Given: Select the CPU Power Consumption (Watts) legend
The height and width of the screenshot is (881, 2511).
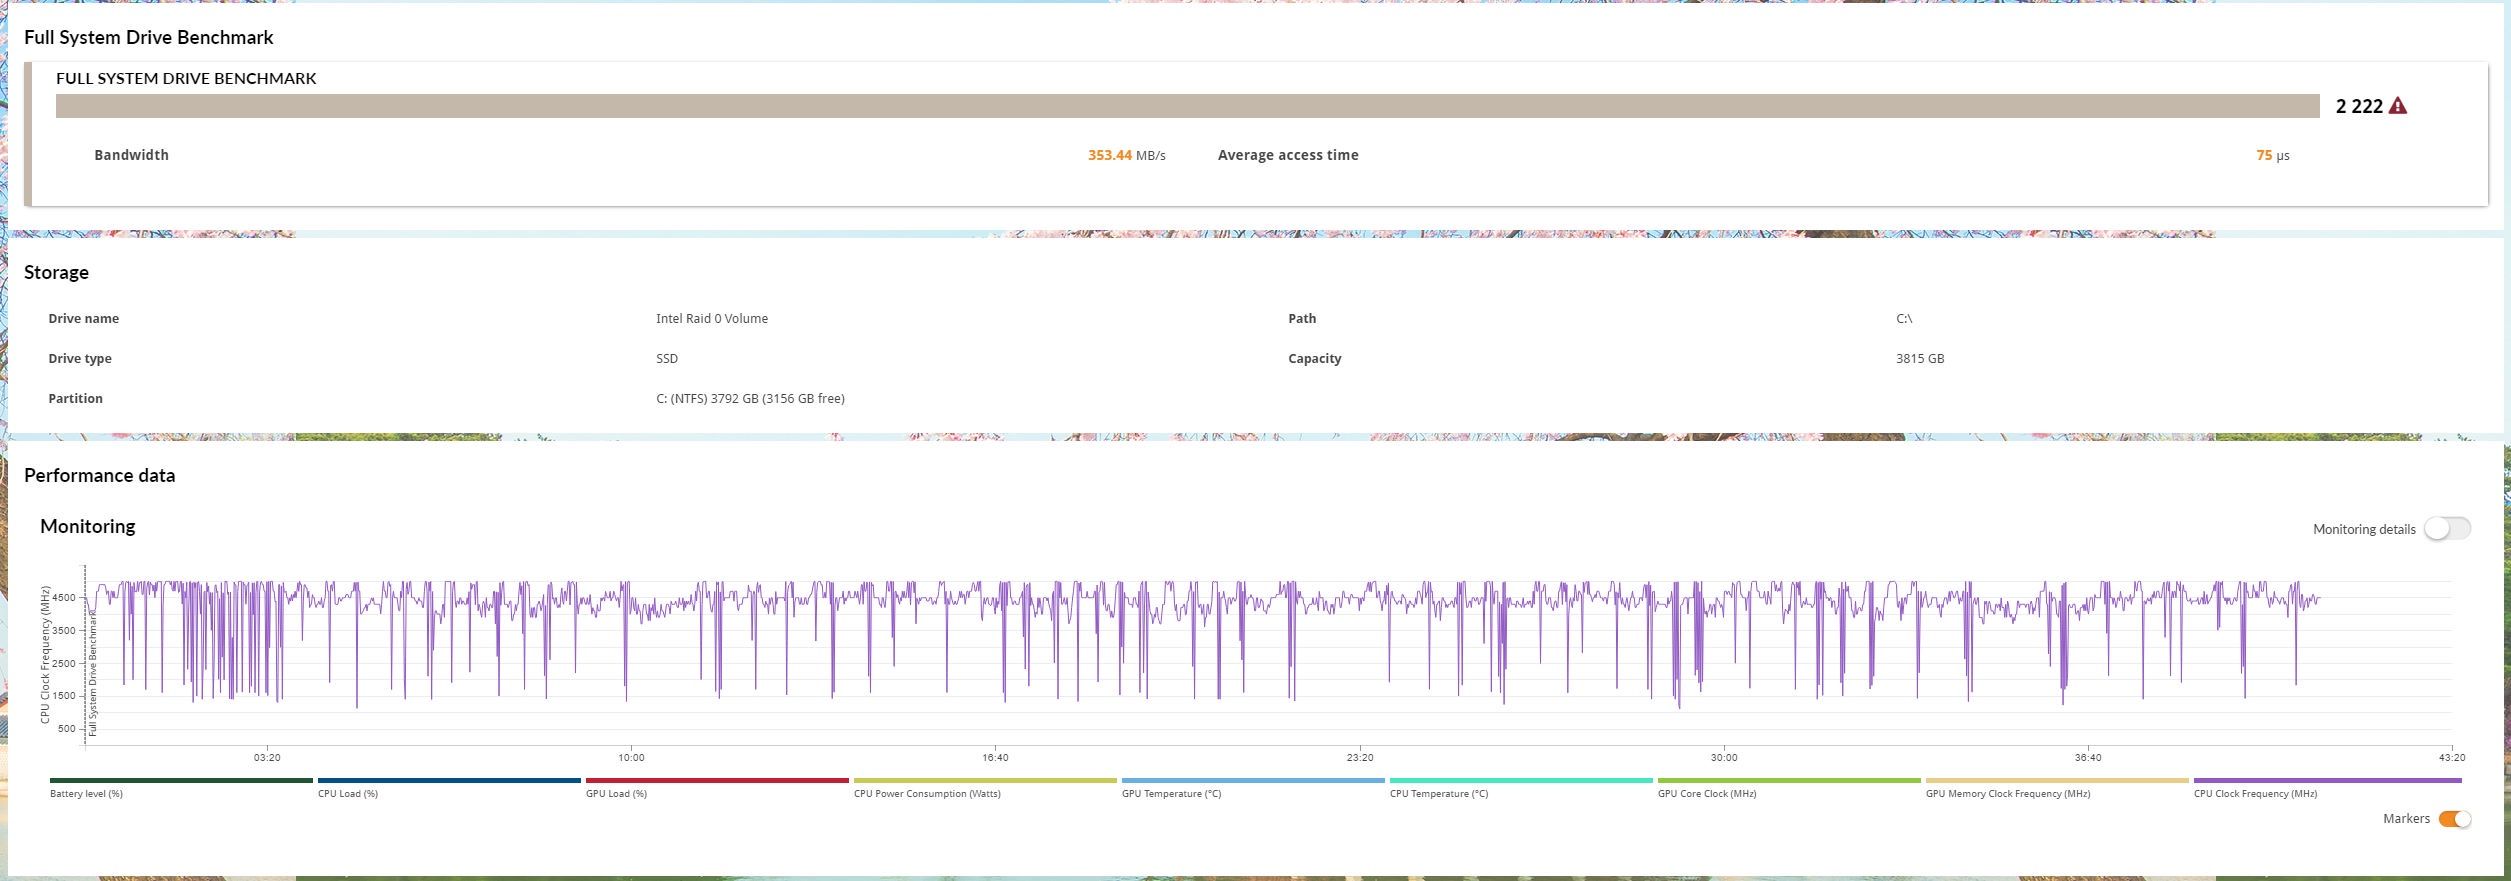Looking at the screenshot, I should (985, 787).
